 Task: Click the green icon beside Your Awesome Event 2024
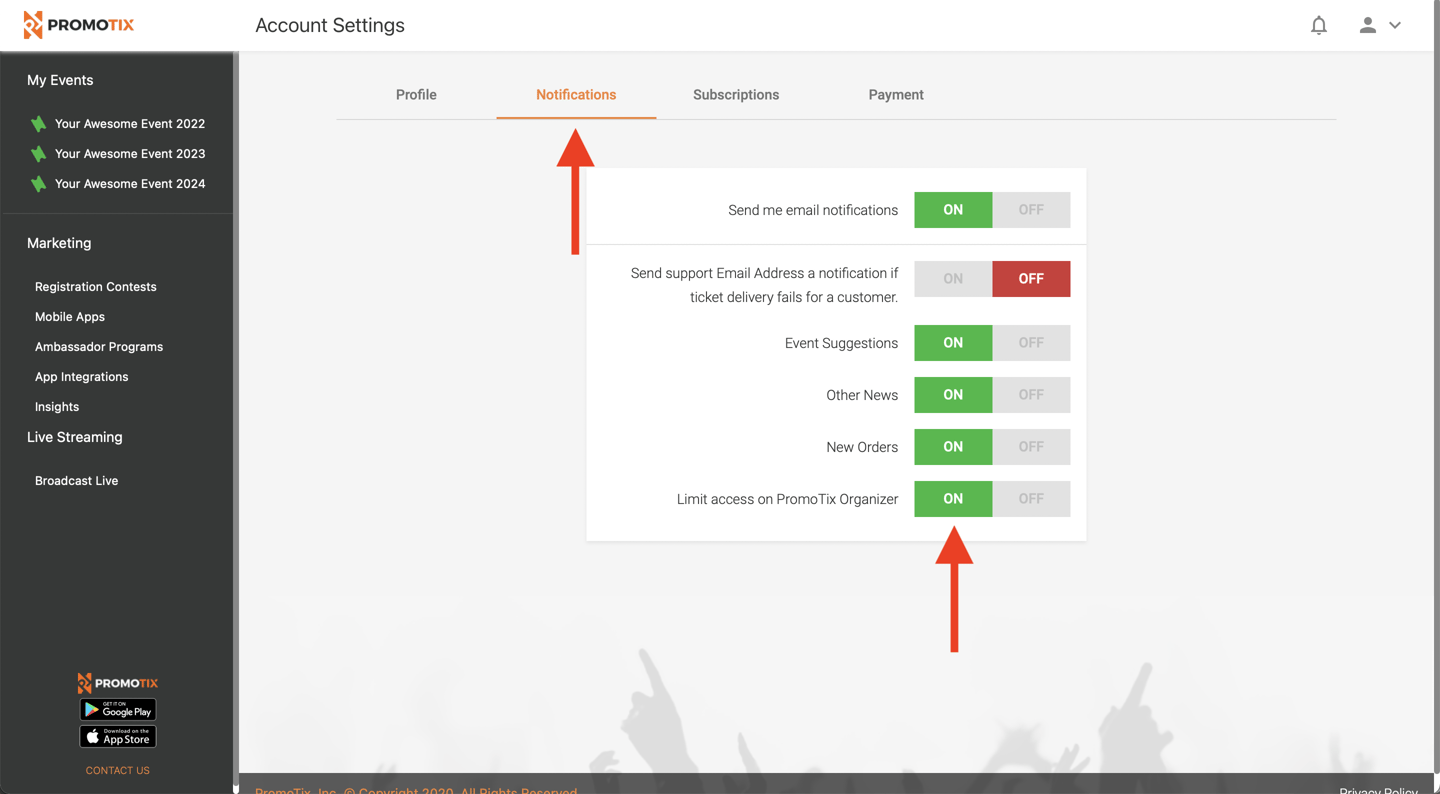(x=38, y=184)
